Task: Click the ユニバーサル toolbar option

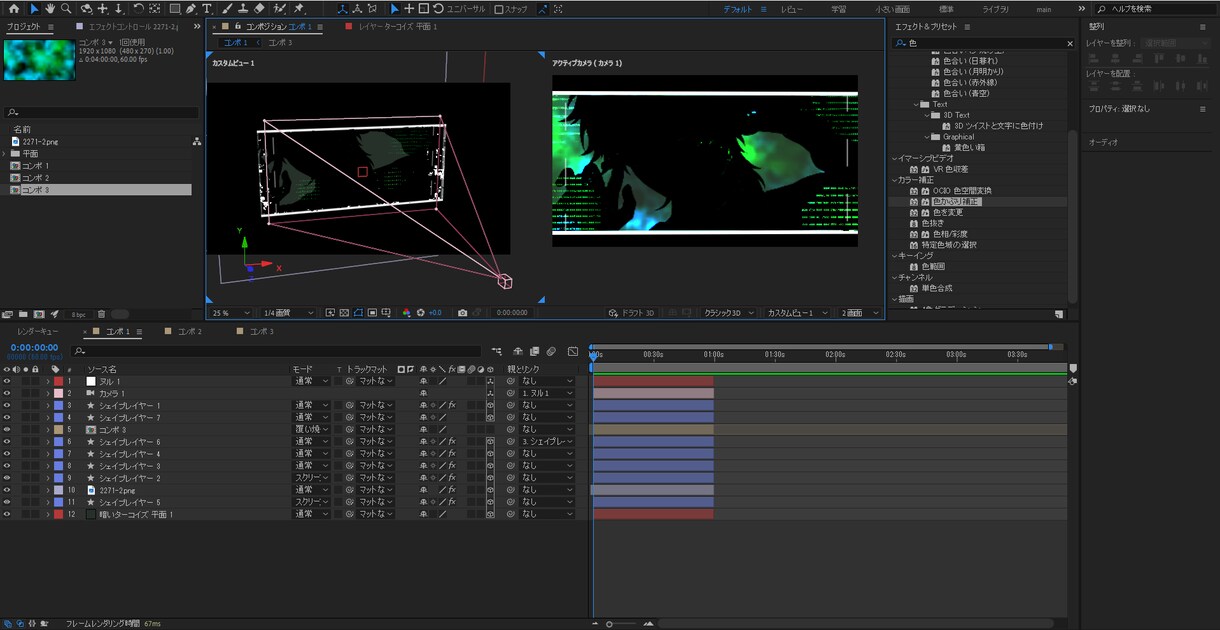Action: 465,9
